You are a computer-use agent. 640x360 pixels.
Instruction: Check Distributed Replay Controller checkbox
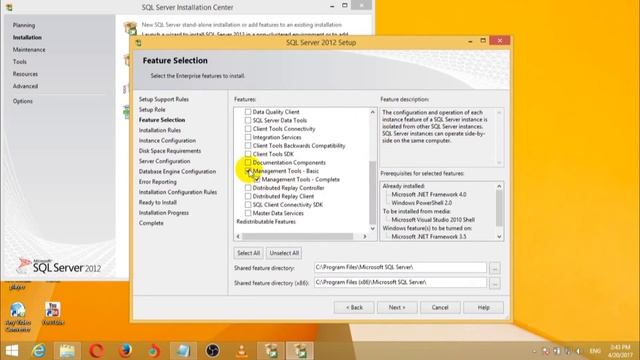[248, 188]
